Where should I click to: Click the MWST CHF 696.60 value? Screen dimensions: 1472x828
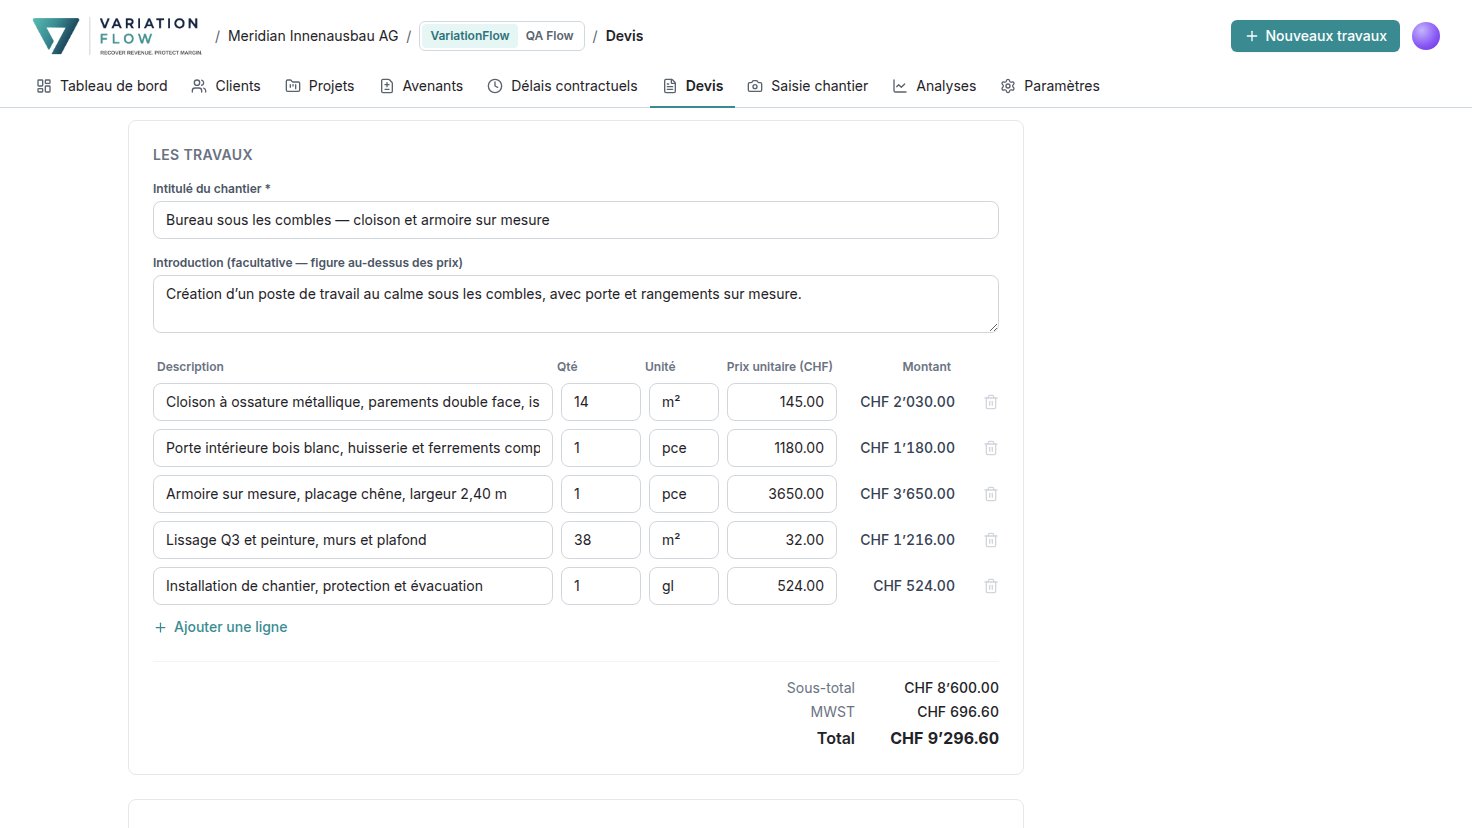tap(958, 712)
